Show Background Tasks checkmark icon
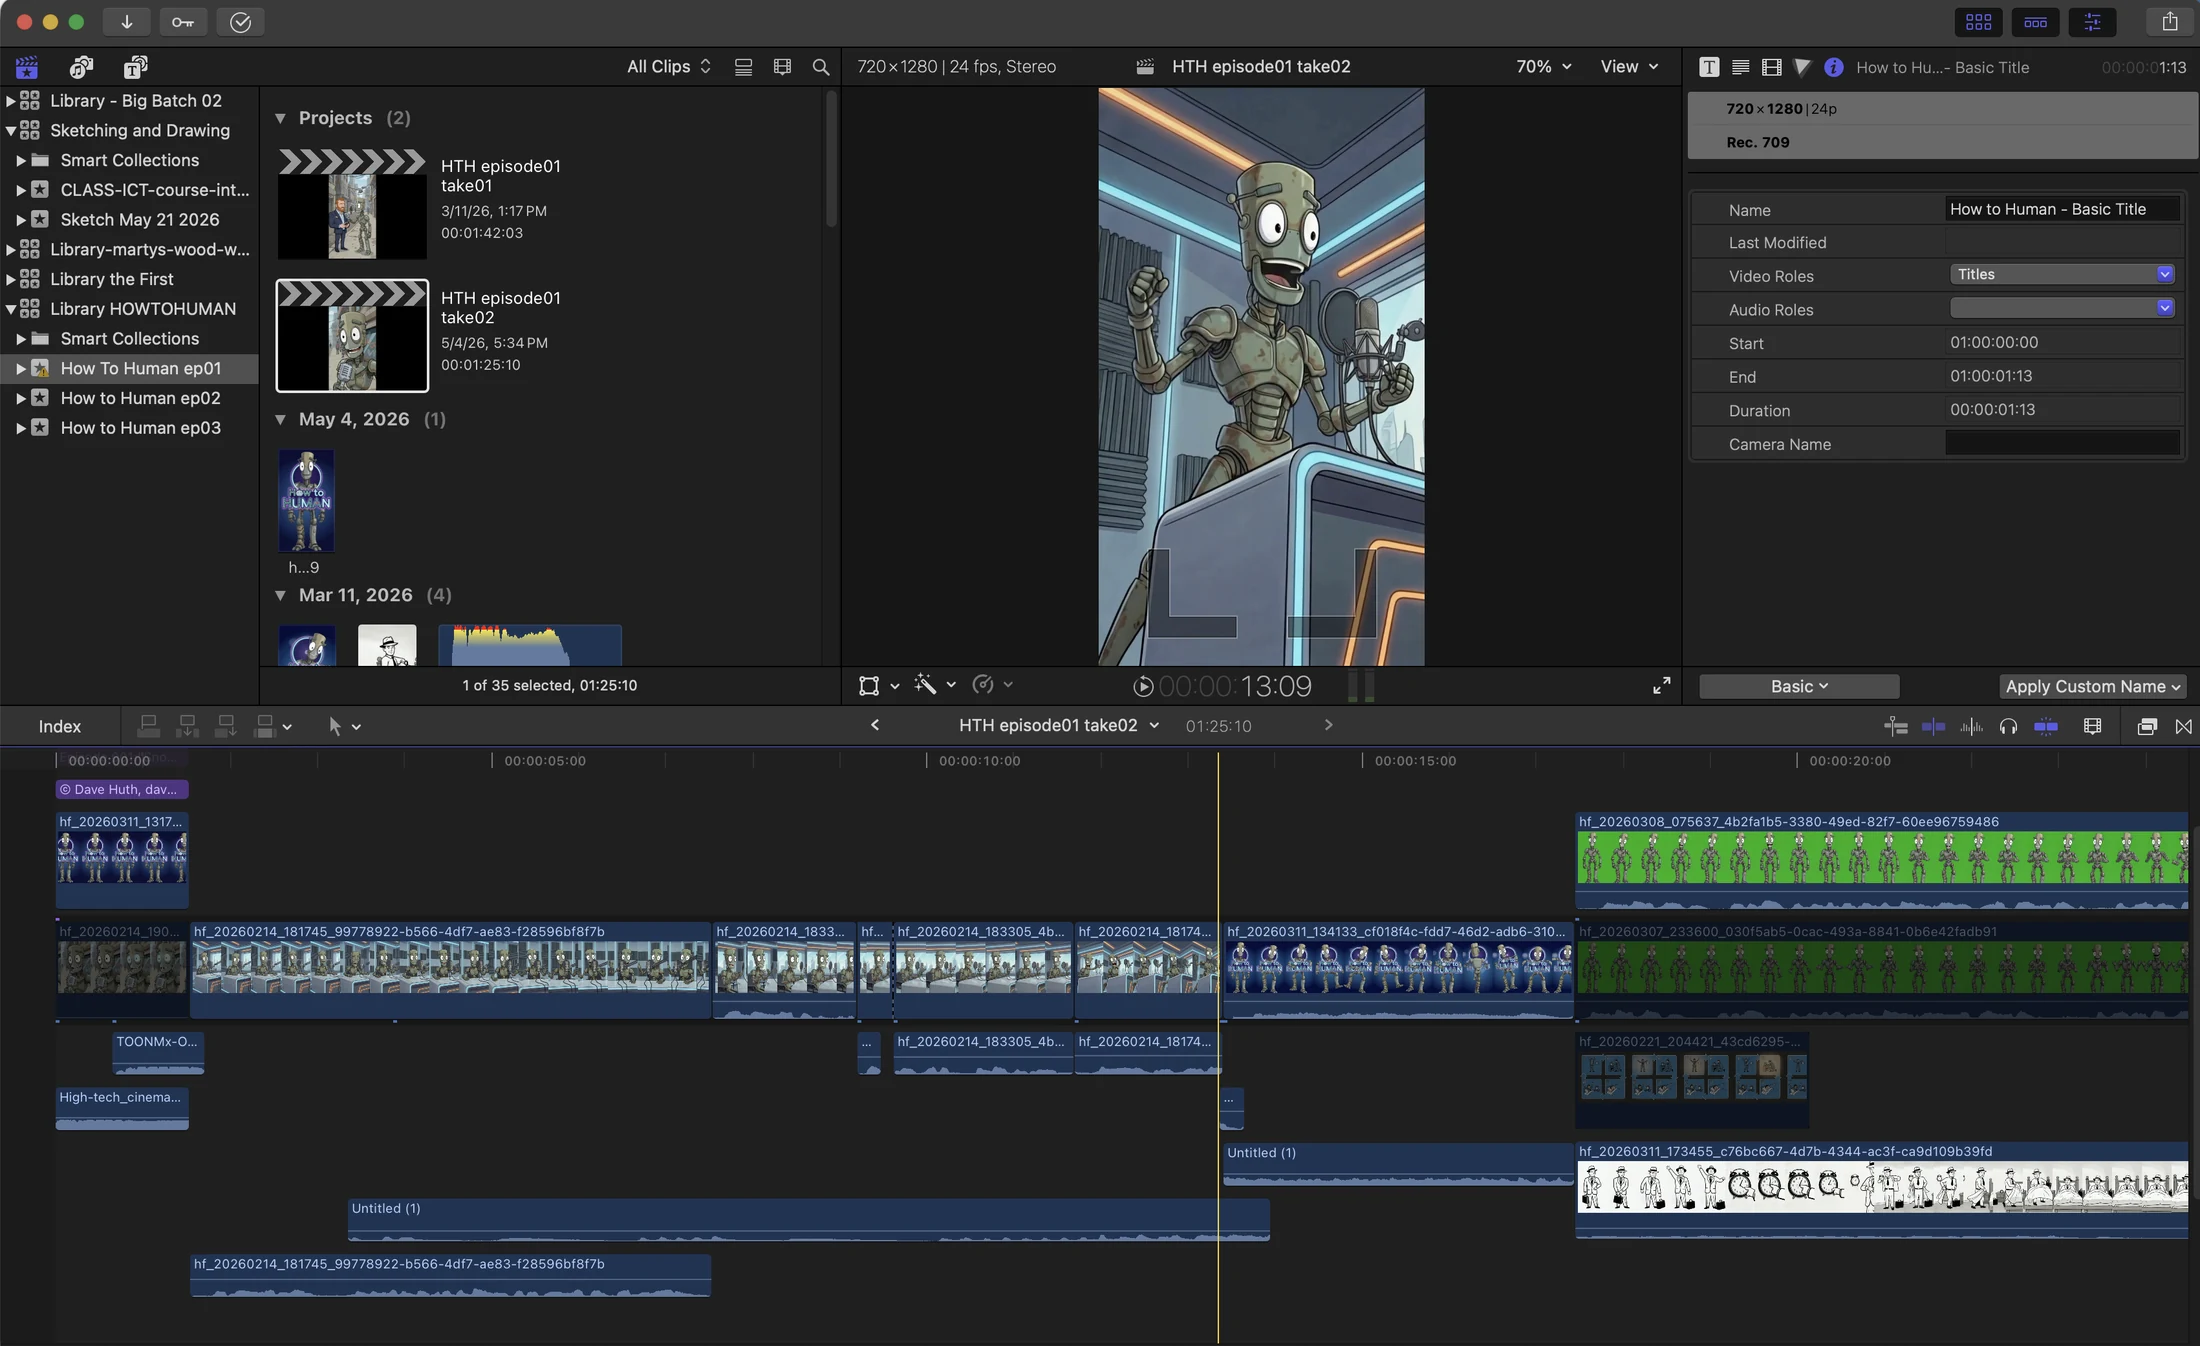Viewport: 2200px width, 1346px height. tap(240, 22)
